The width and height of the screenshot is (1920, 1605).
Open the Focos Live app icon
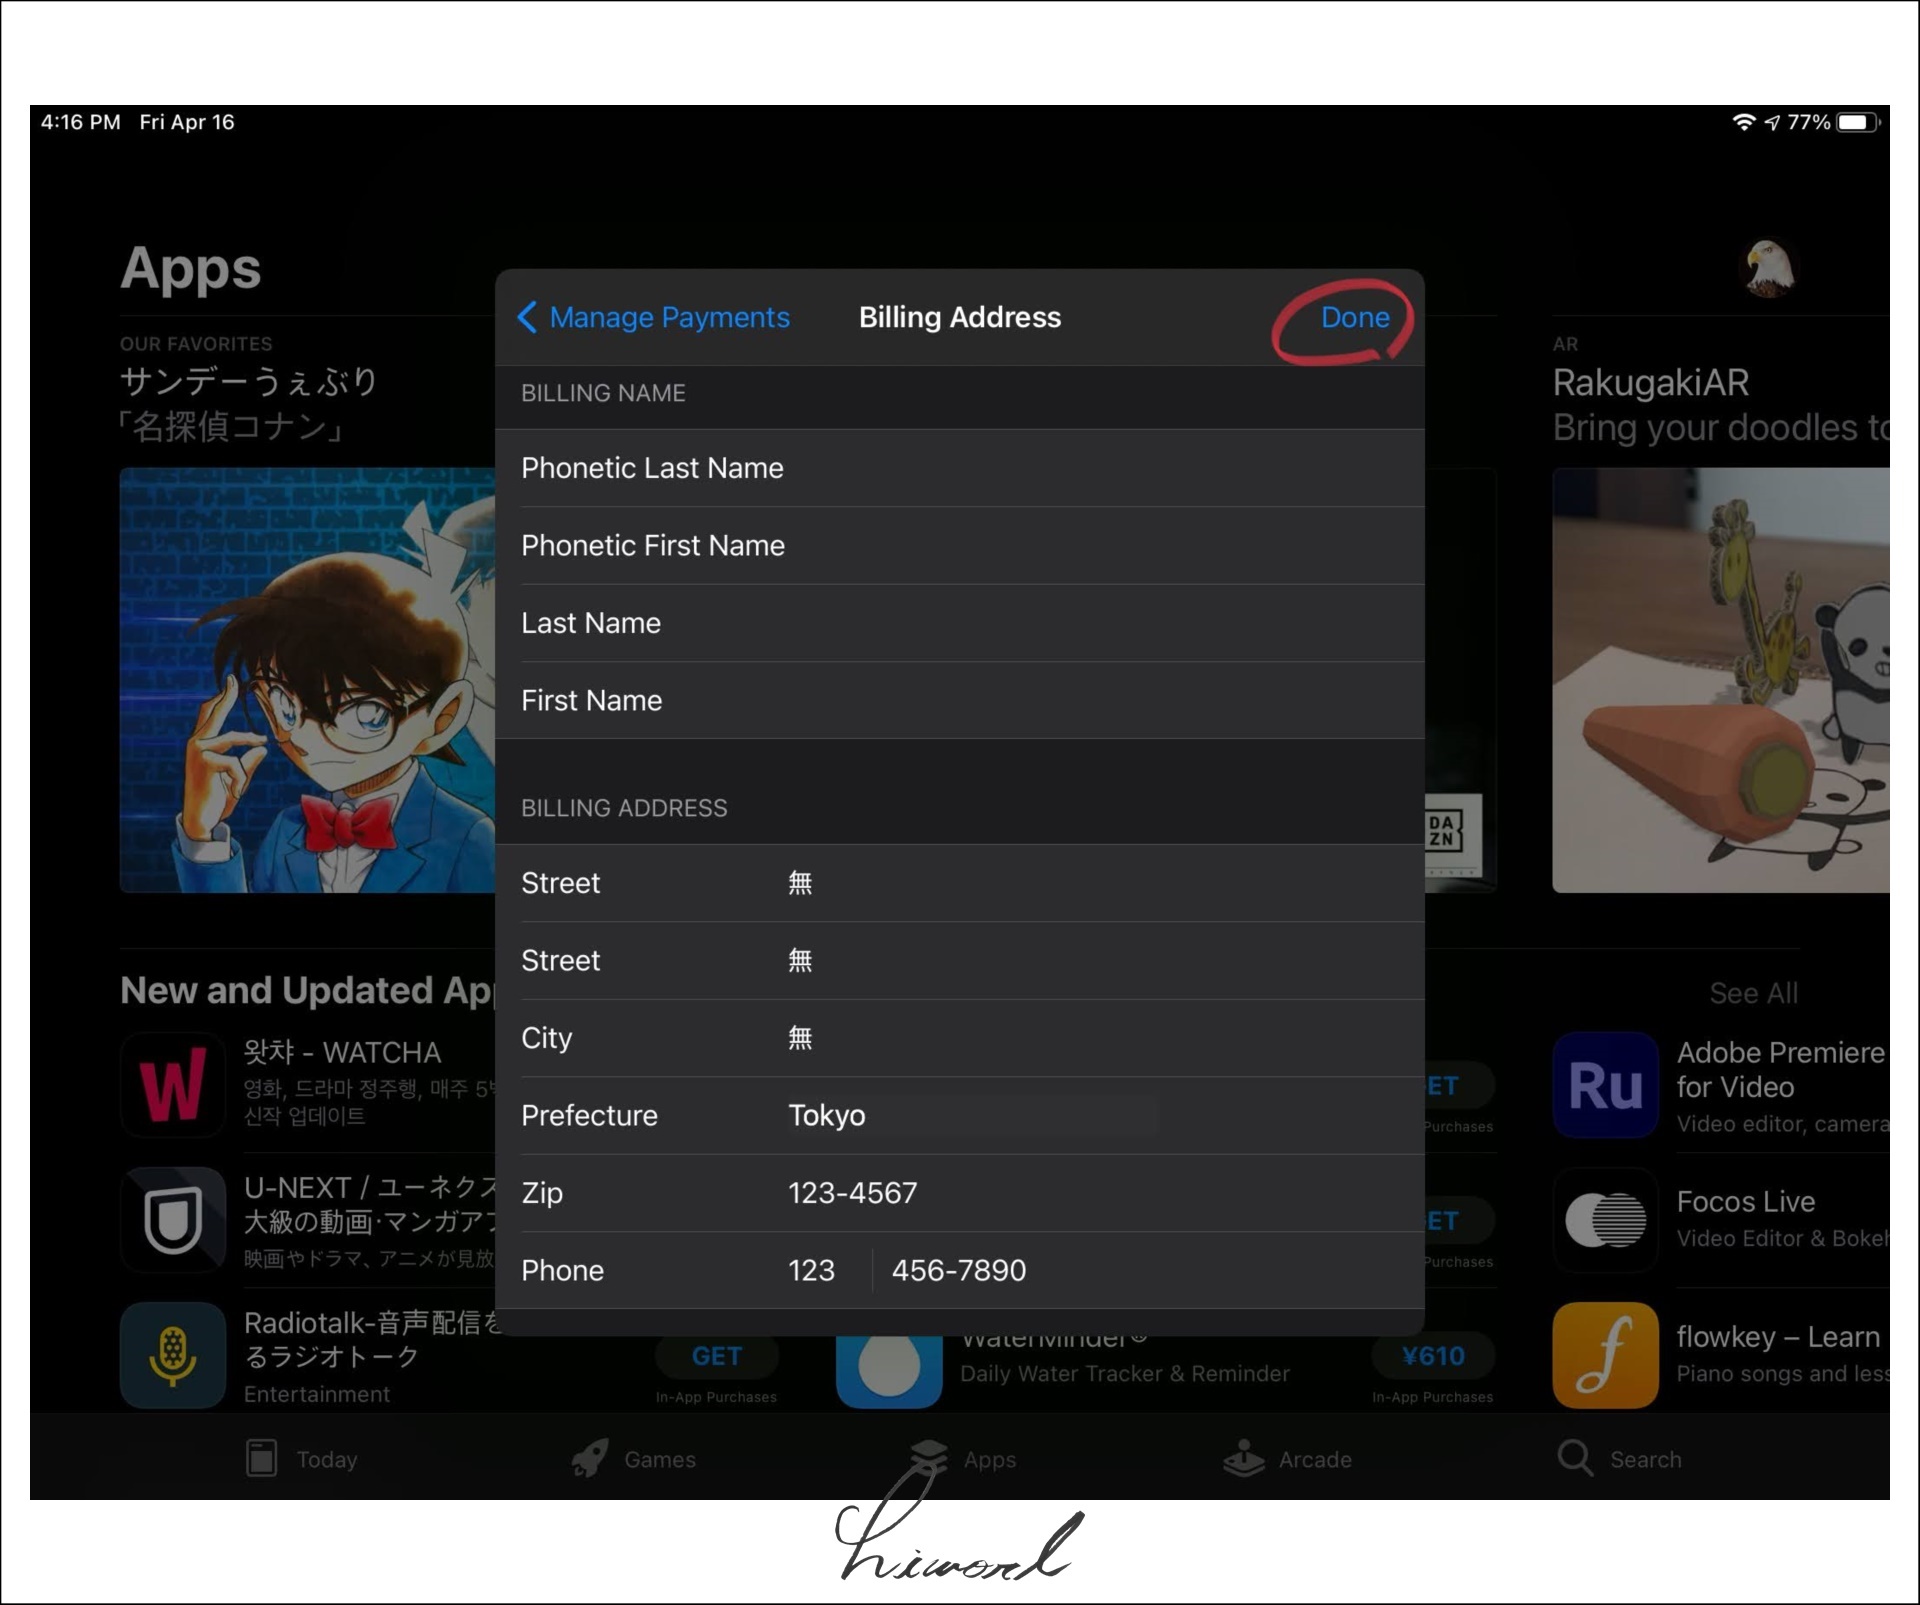(x=1606, y=1220)
